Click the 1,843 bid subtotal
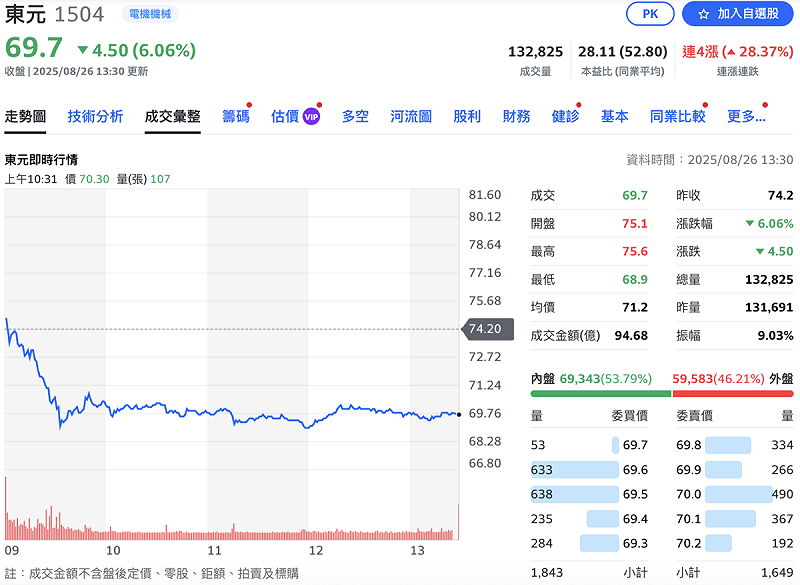Image resolution: width=800 pixels, height=585 pixels. (x=546, y=573)
